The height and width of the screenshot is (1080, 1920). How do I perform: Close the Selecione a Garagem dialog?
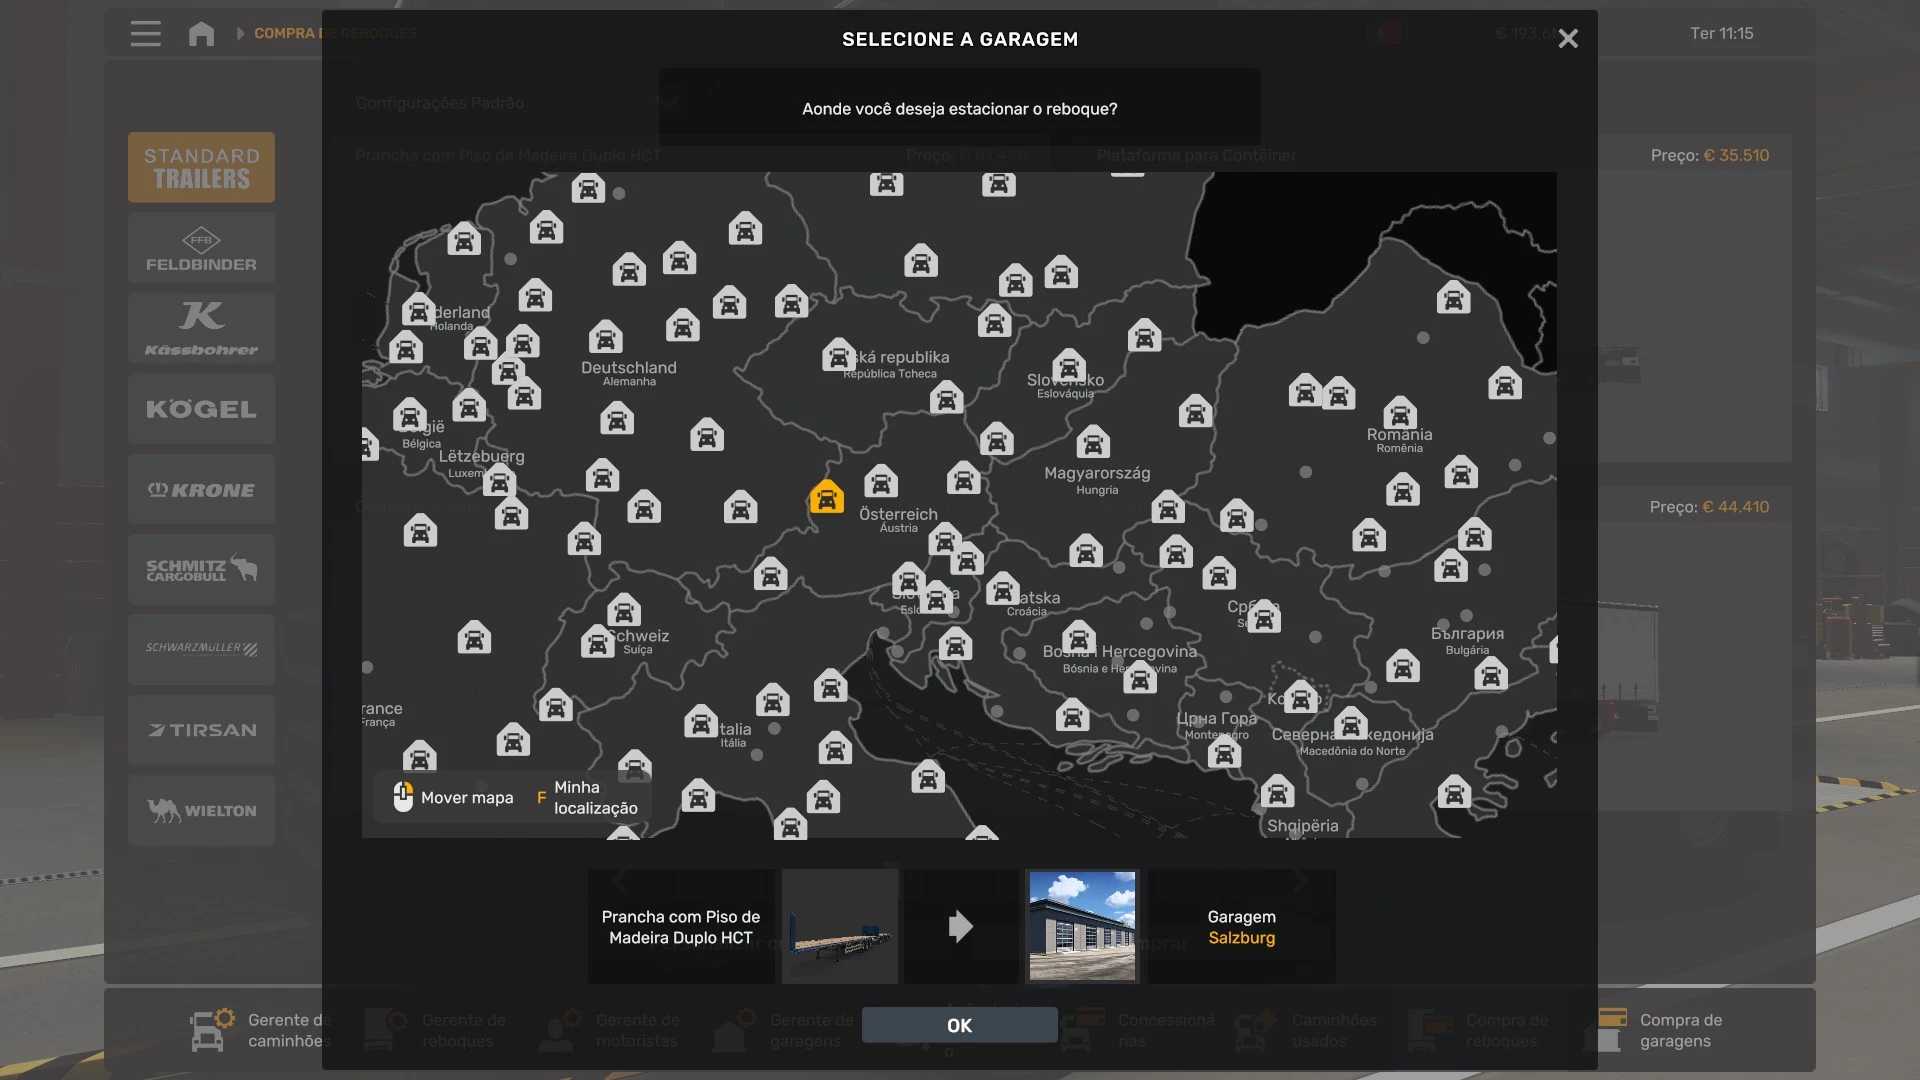point(1567,38)
